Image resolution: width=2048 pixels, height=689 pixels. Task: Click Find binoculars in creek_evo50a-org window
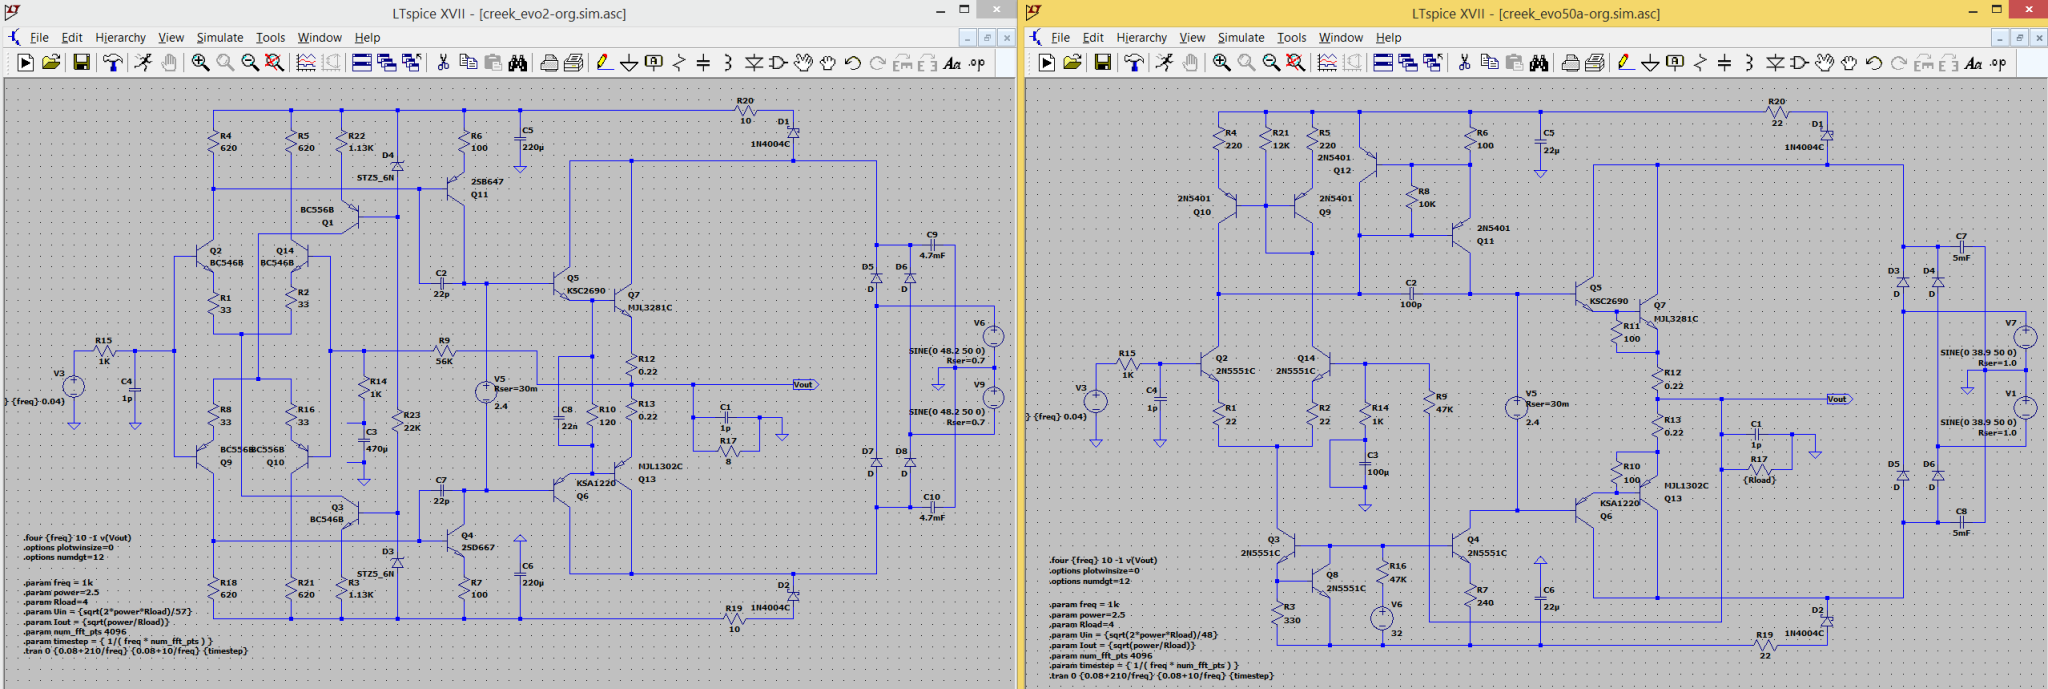point(1538,63)
